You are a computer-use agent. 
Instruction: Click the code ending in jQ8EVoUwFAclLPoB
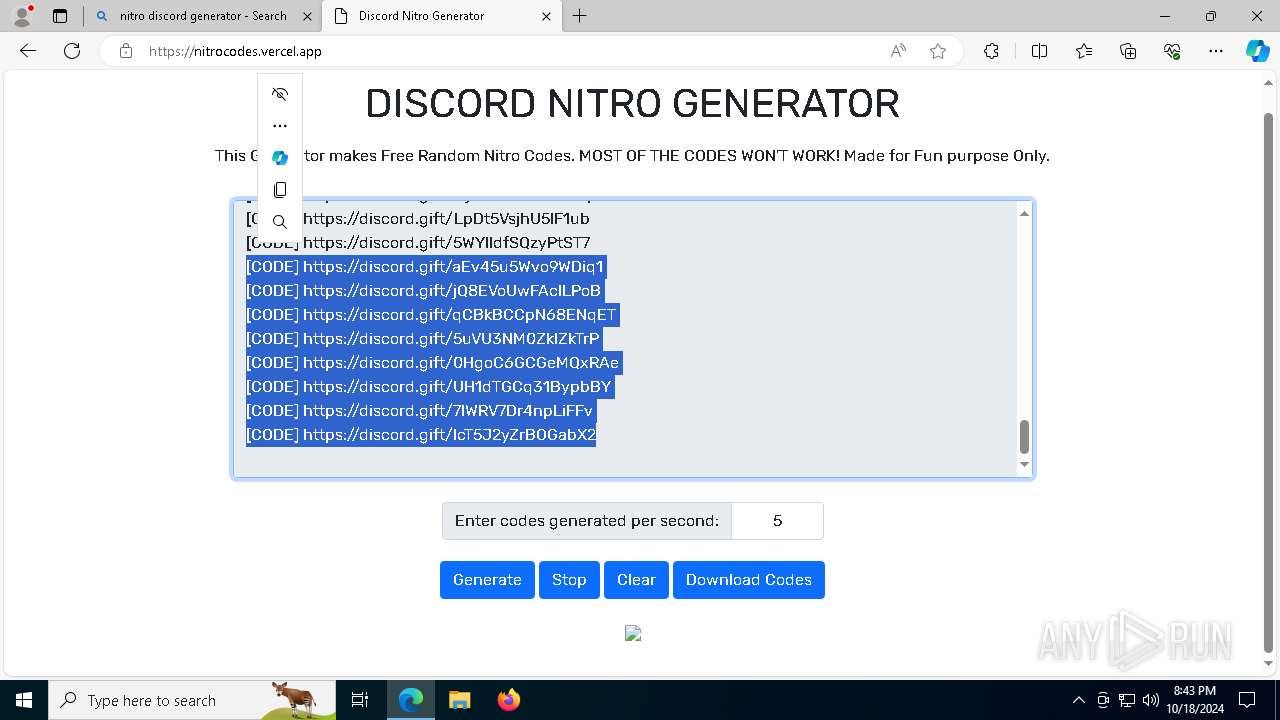[x=424, y=291]
